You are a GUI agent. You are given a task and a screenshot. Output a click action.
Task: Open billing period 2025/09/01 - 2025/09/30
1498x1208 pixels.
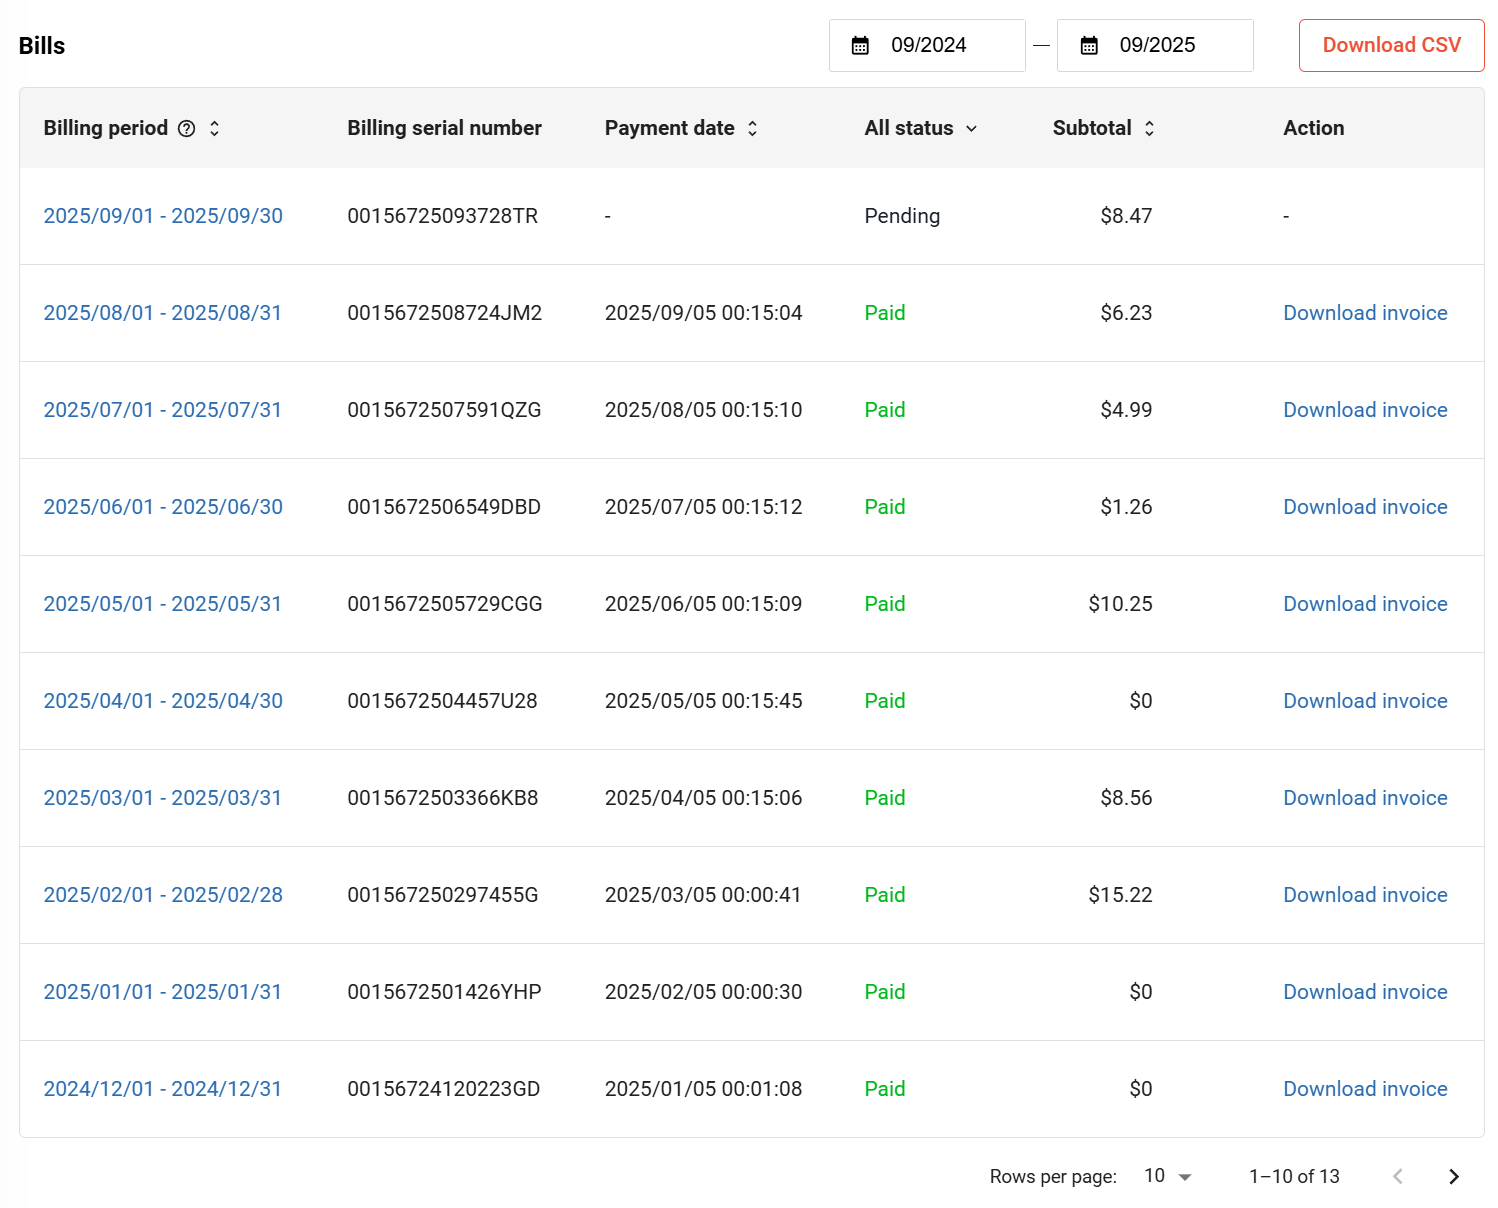[163, 216]
